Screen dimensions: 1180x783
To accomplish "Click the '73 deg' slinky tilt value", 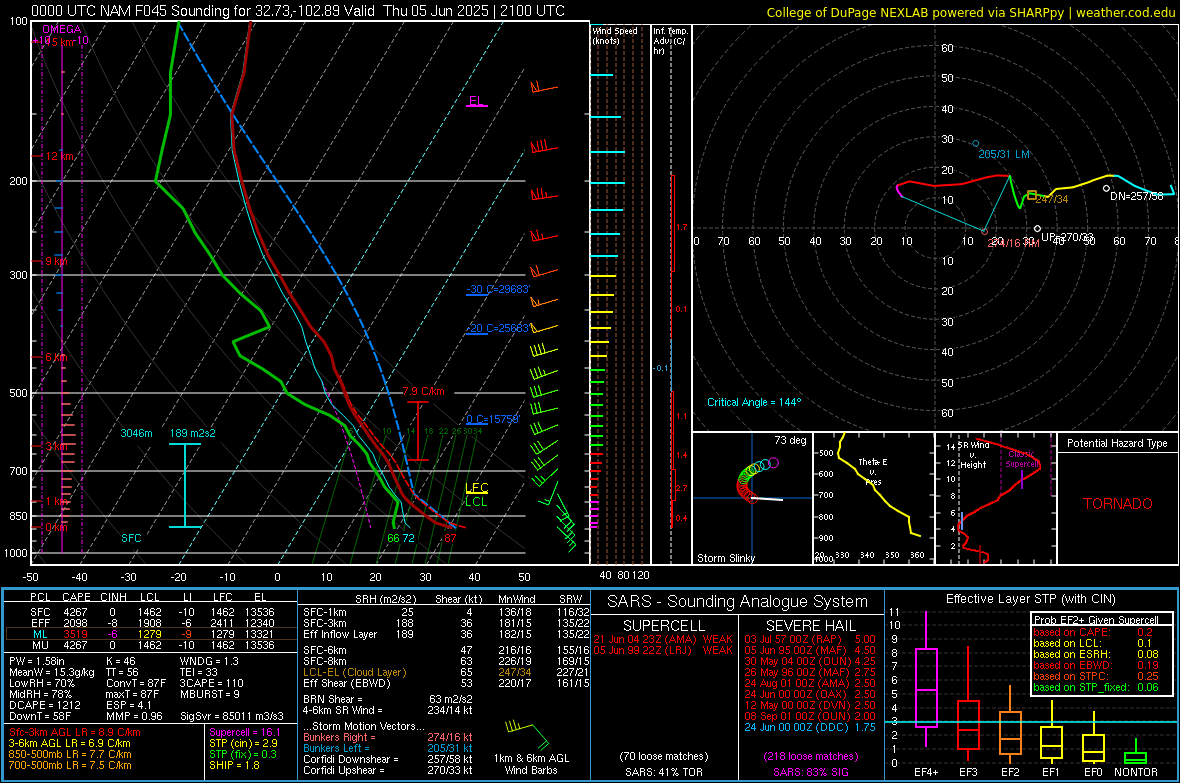I will [x=790, y=440].
